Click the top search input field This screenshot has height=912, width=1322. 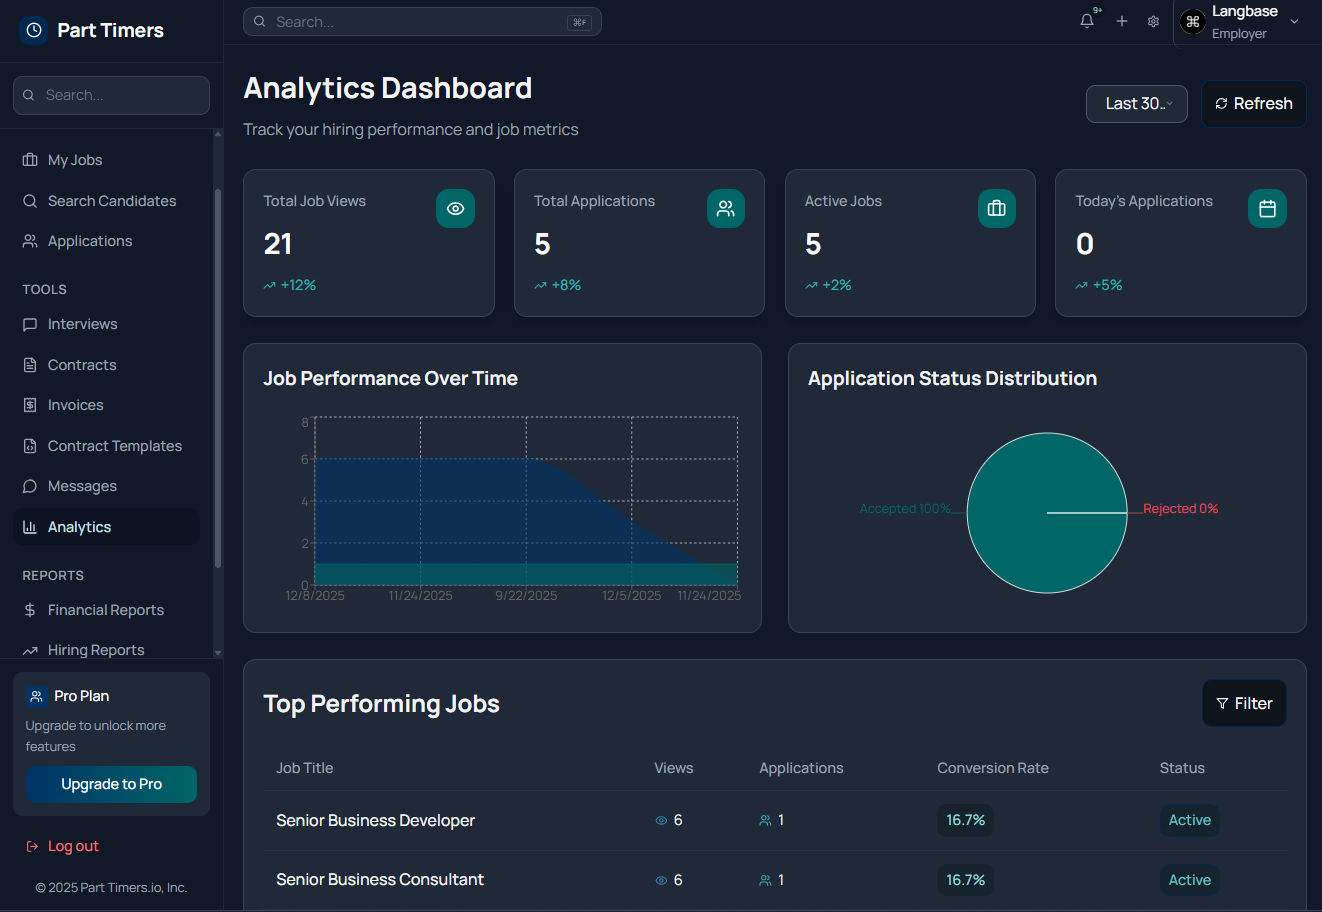tap(422, 21)
